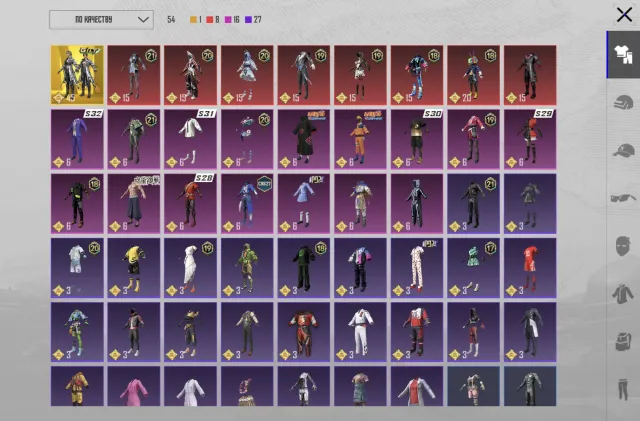The height and width of the screenshot is (421, 640).
Task: Select the orange Naruto jumpsuit outfit
Action: tap(360, 139)
